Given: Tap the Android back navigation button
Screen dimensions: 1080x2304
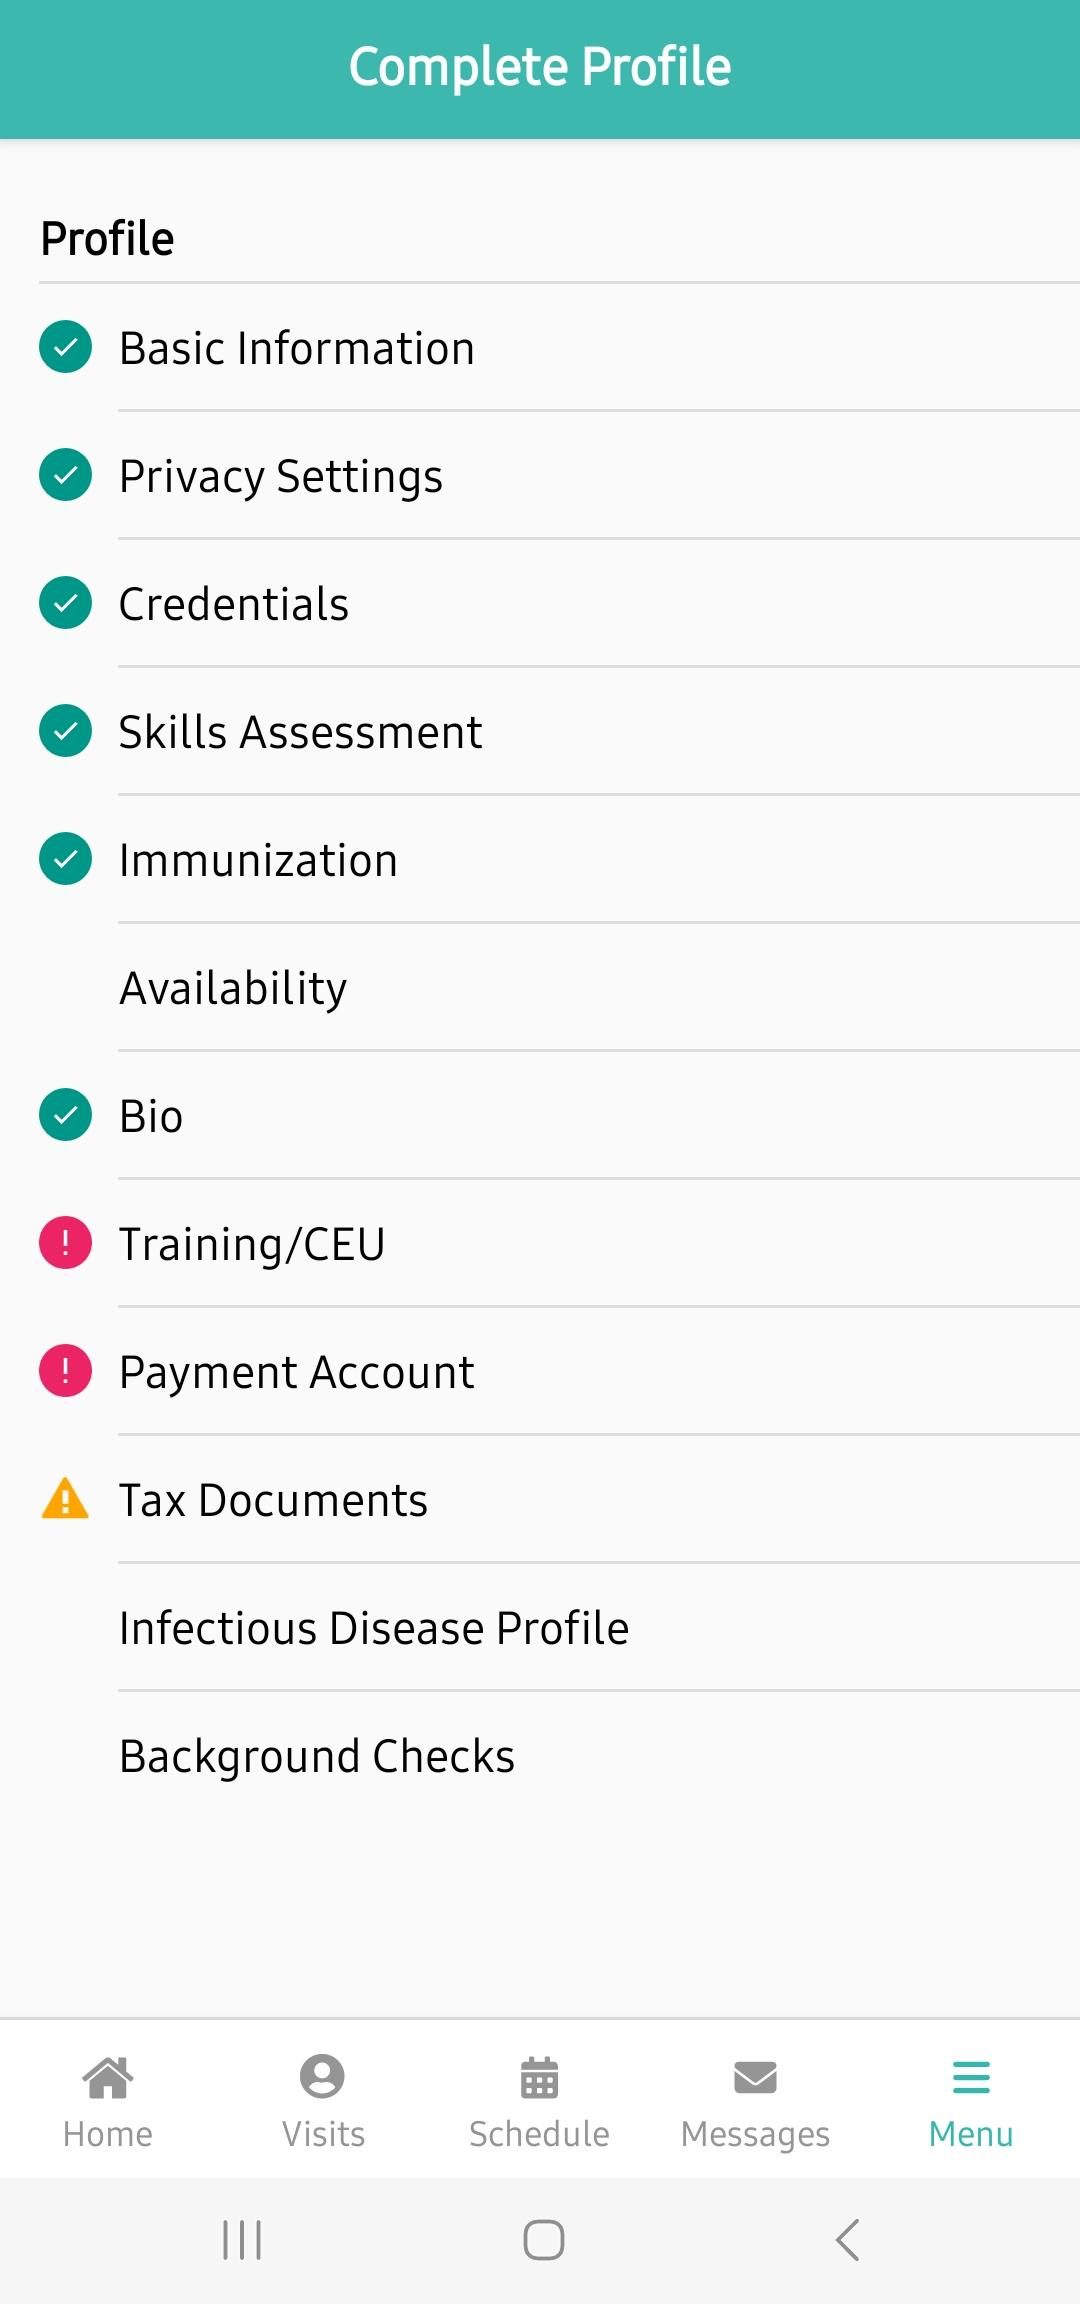Looking at the screenshot, I should (847, 2240).
